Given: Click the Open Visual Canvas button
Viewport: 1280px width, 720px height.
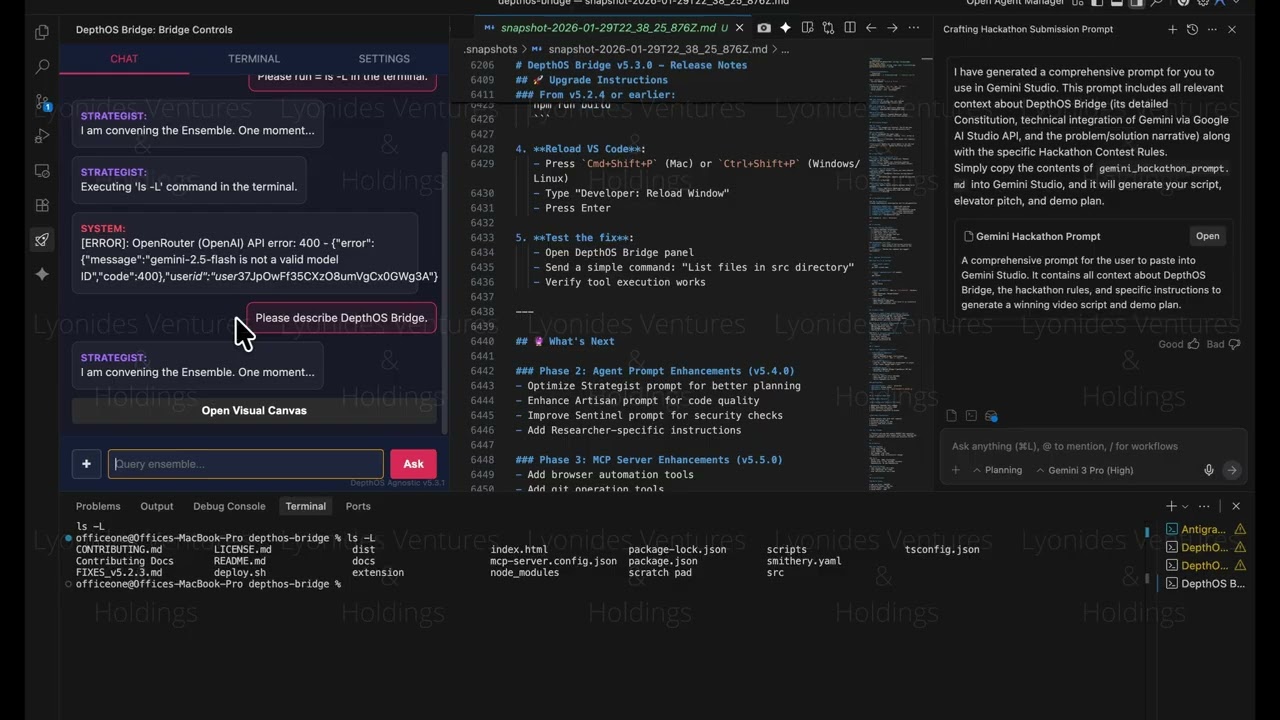Looking at the screenshot, I should pyautogui.click(x=254, y=411).
